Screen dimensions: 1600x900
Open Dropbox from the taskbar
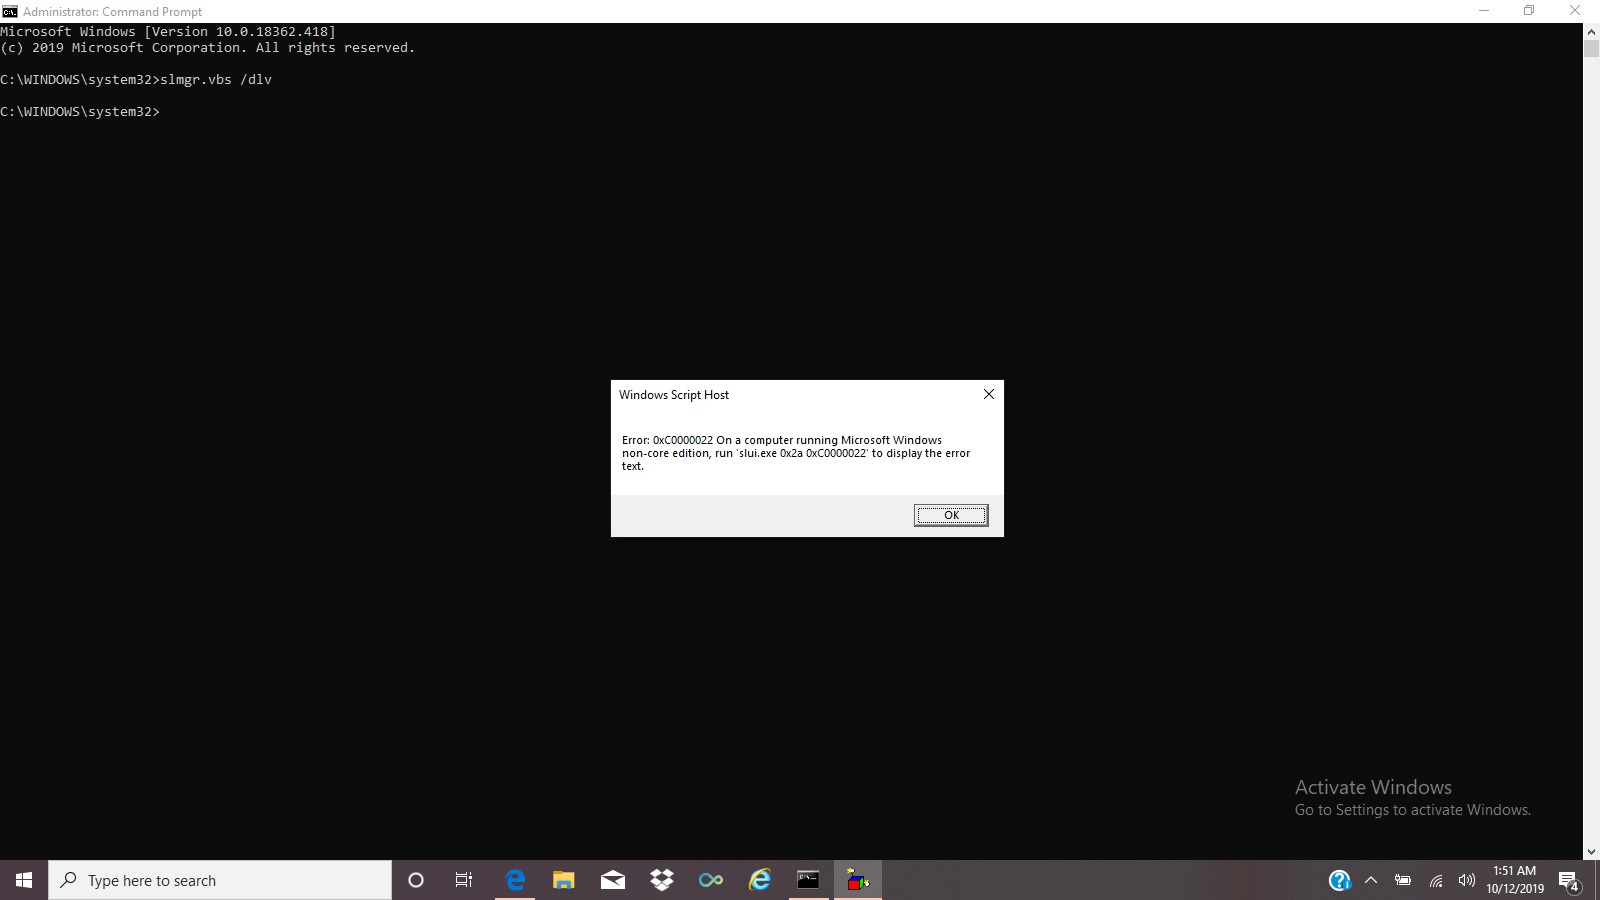(x=662, y=880)
